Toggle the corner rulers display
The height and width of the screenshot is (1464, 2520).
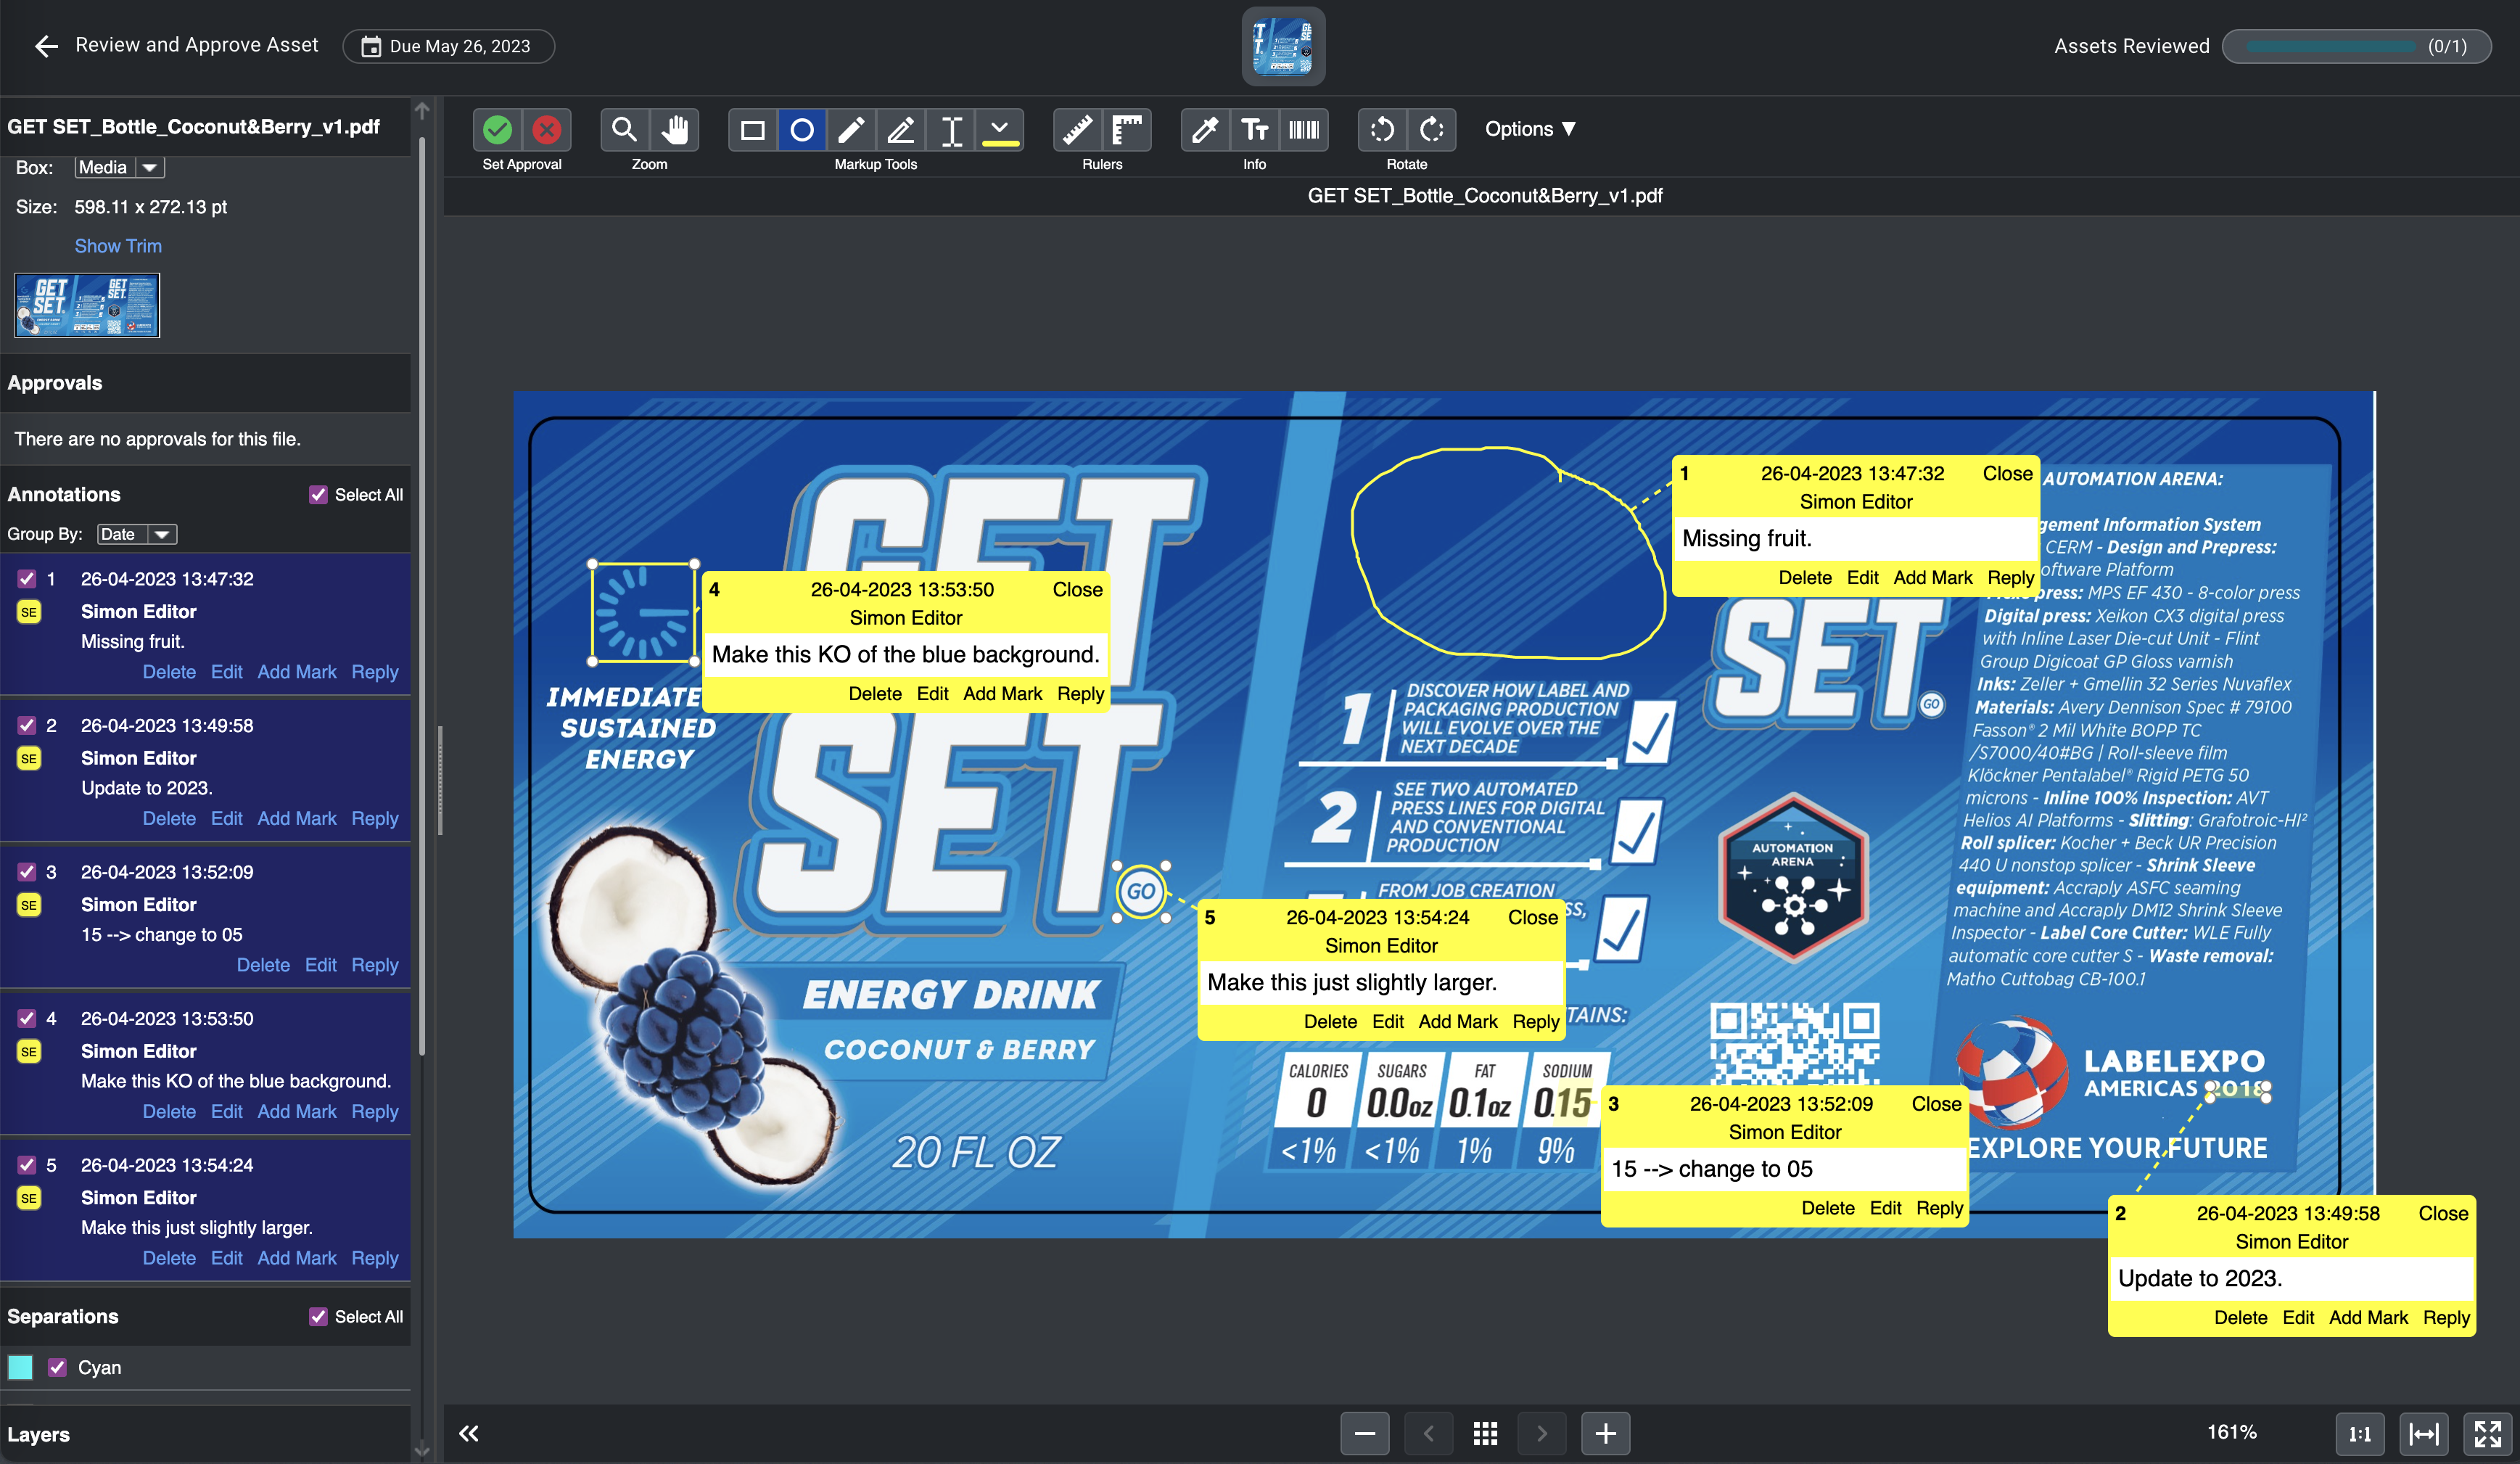point(1127,129)
